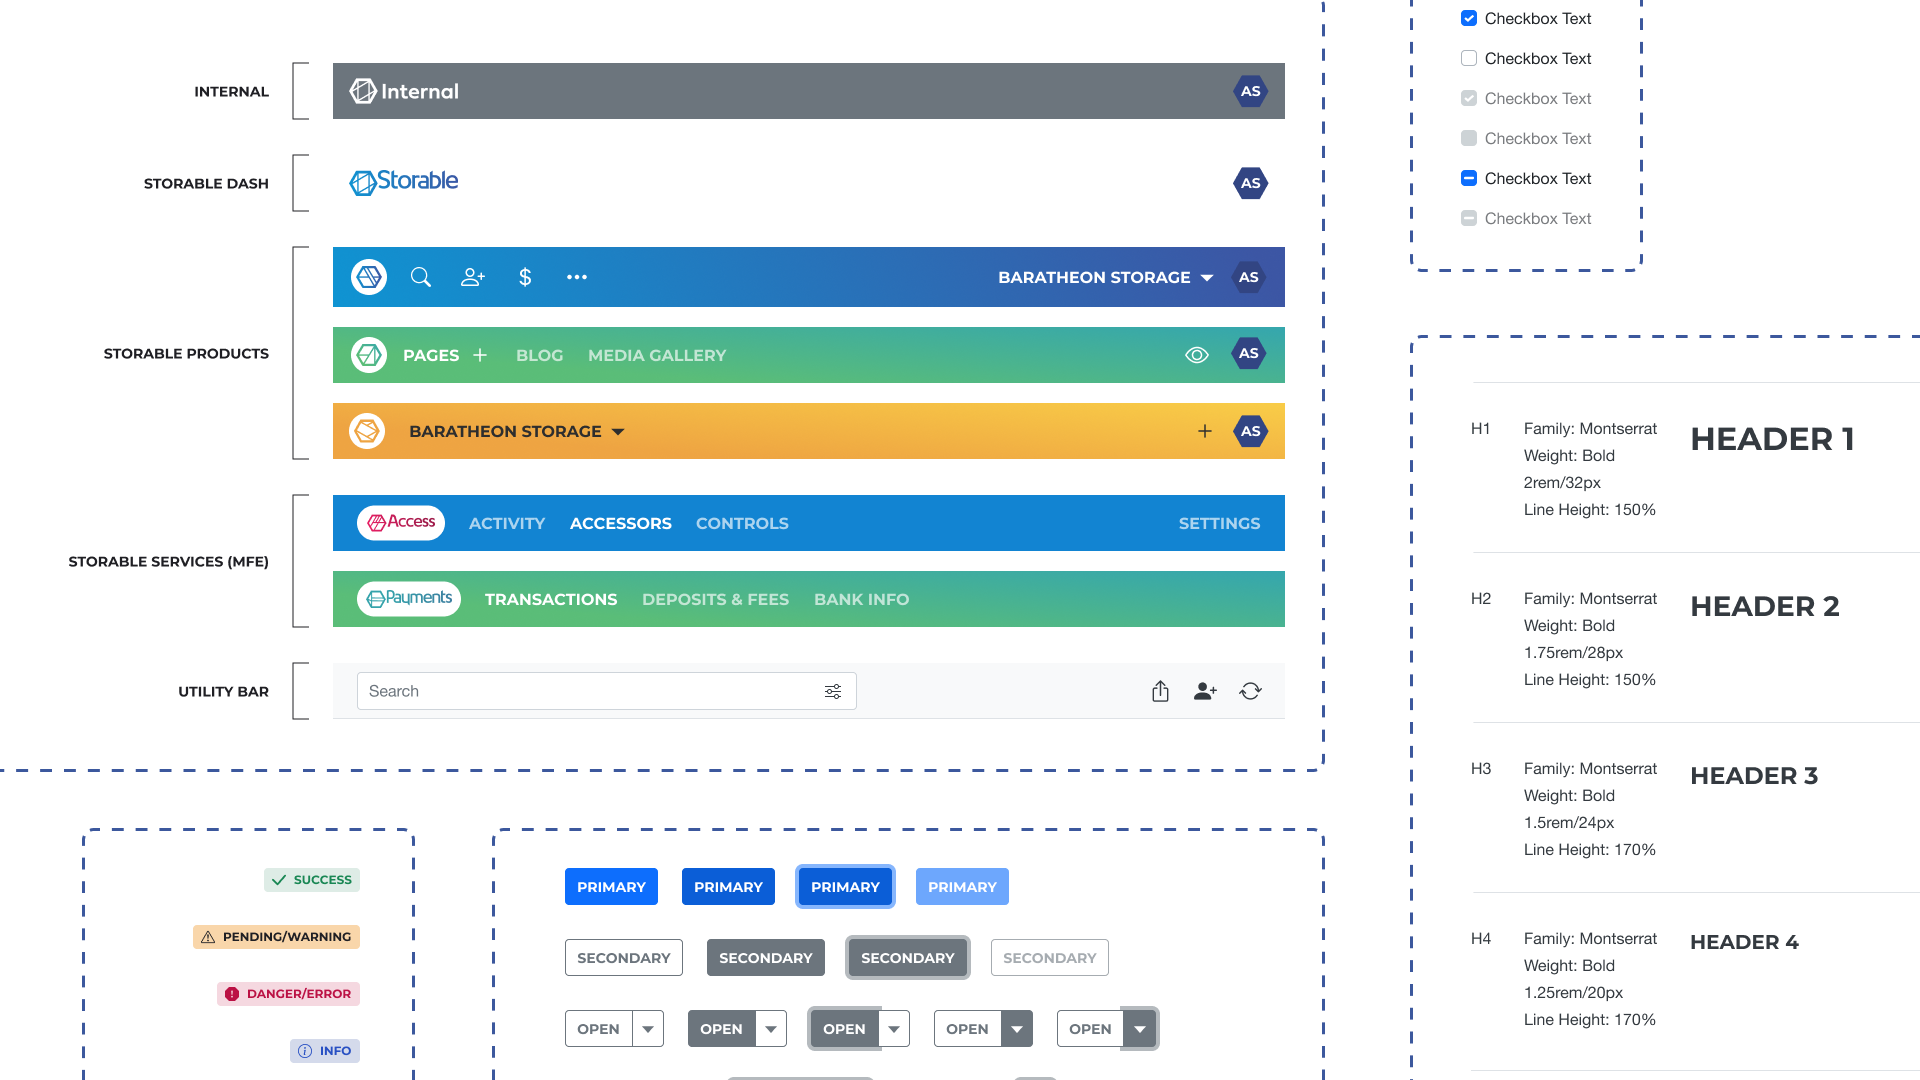The image size is (1920, 1080).
Task: Check the empty white checkbox labeled Checkbox Text
Action: 1468,58
